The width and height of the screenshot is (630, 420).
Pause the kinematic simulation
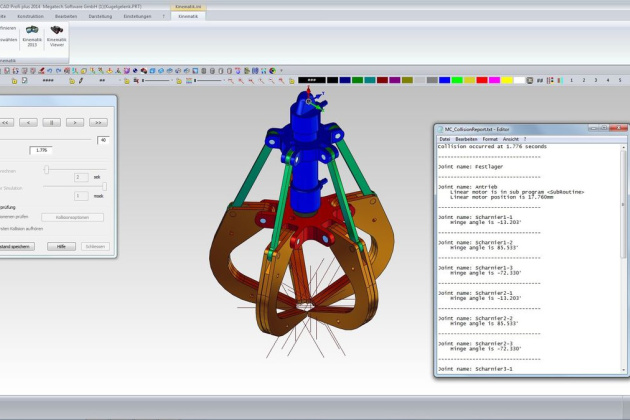point(52,122)
